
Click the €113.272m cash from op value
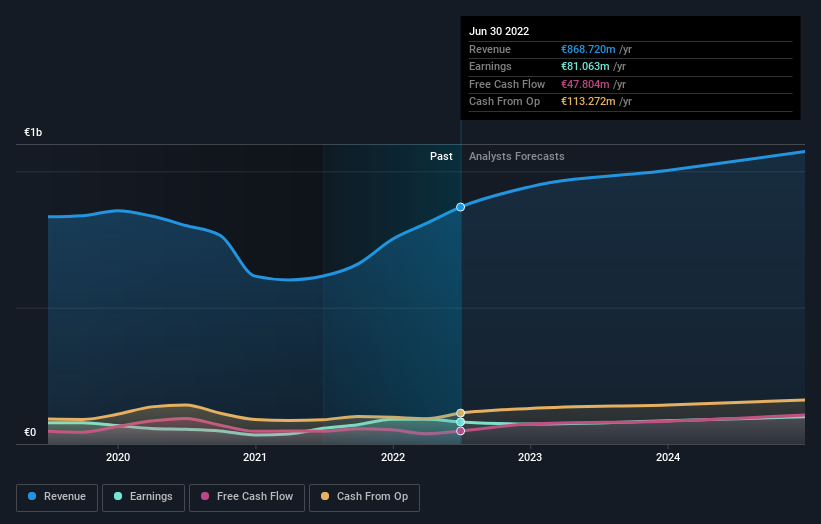point(588,102)
